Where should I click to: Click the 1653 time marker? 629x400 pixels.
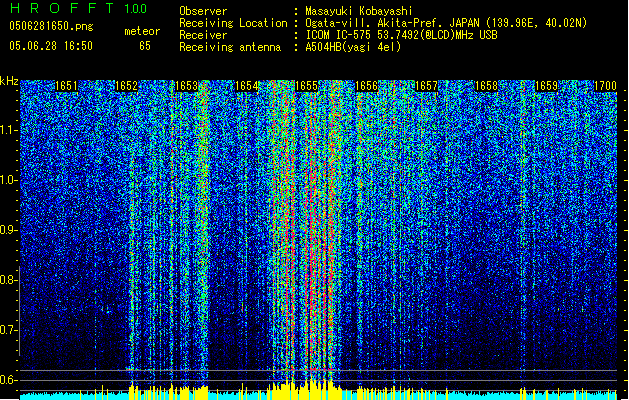pos(187,86)
